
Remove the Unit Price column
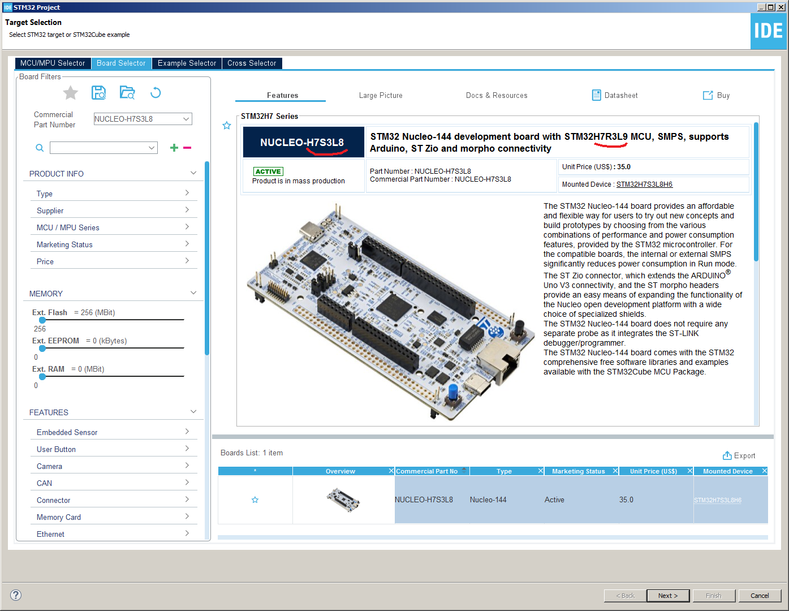(x=689, y=471)
